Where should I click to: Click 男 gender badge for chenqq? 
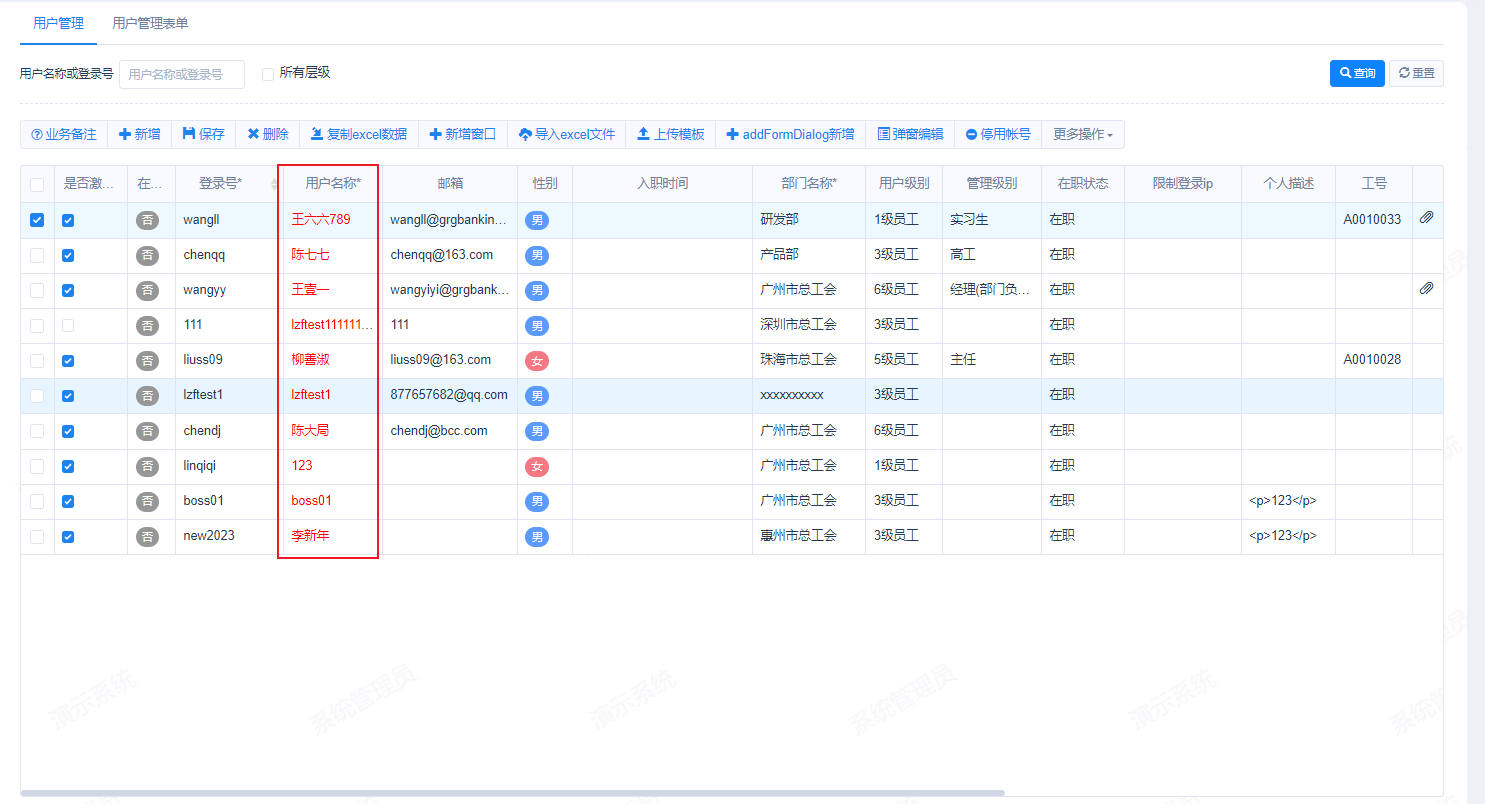pyautogui.click(x=537, y=255)
